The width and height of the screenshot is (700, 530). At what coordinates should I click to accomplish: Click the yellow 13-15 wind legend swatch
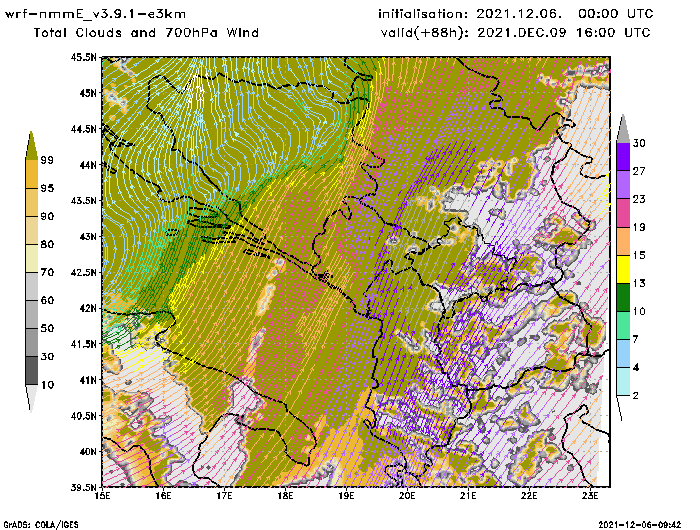[623, 269]
